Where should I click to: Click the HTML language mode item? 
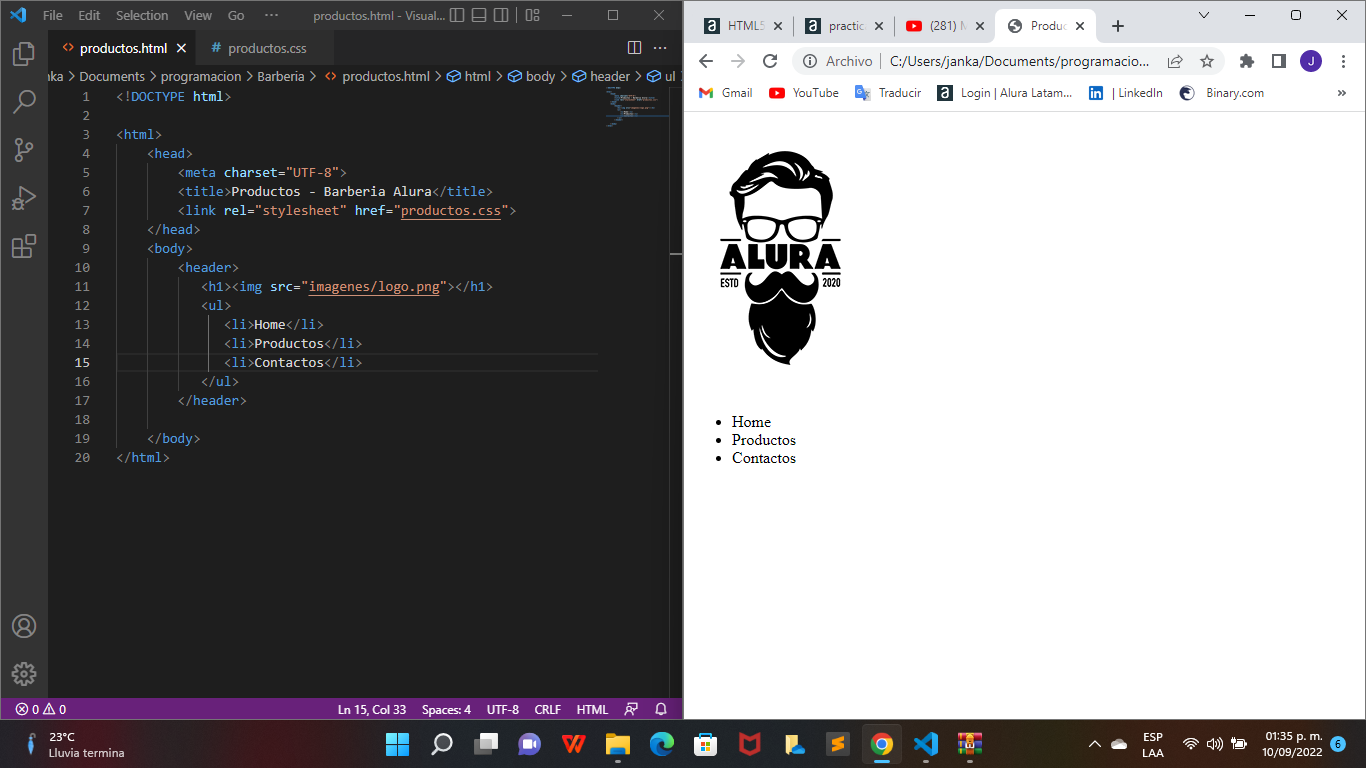[592, 709]
